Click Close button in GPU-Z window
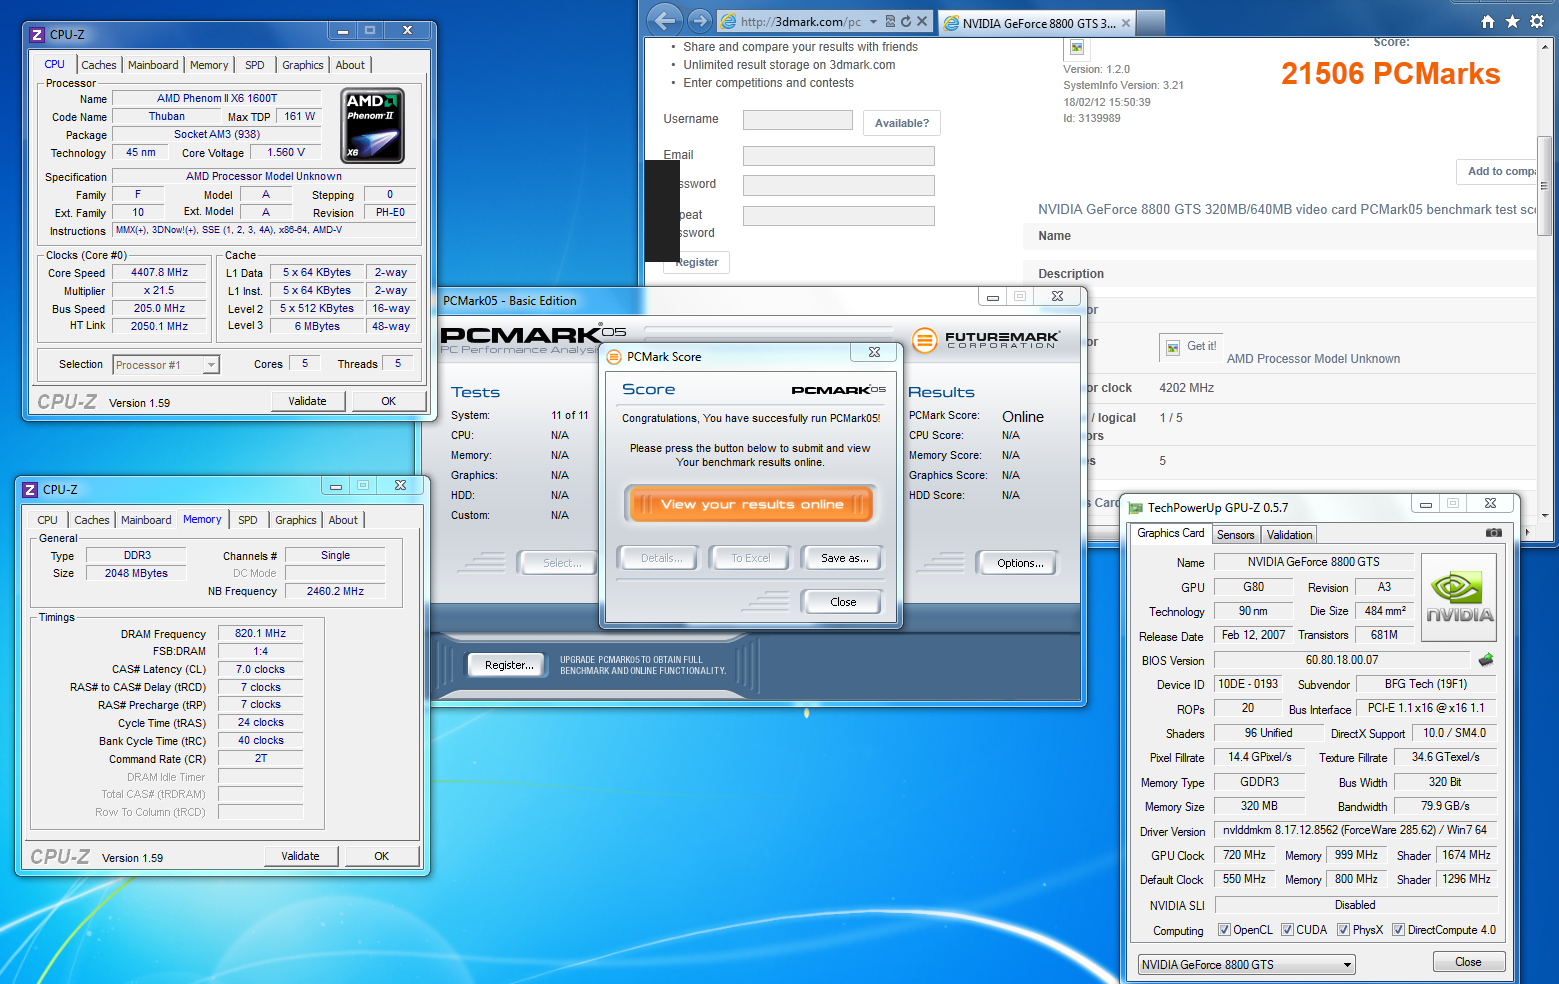 click(x=1468, y=962)
